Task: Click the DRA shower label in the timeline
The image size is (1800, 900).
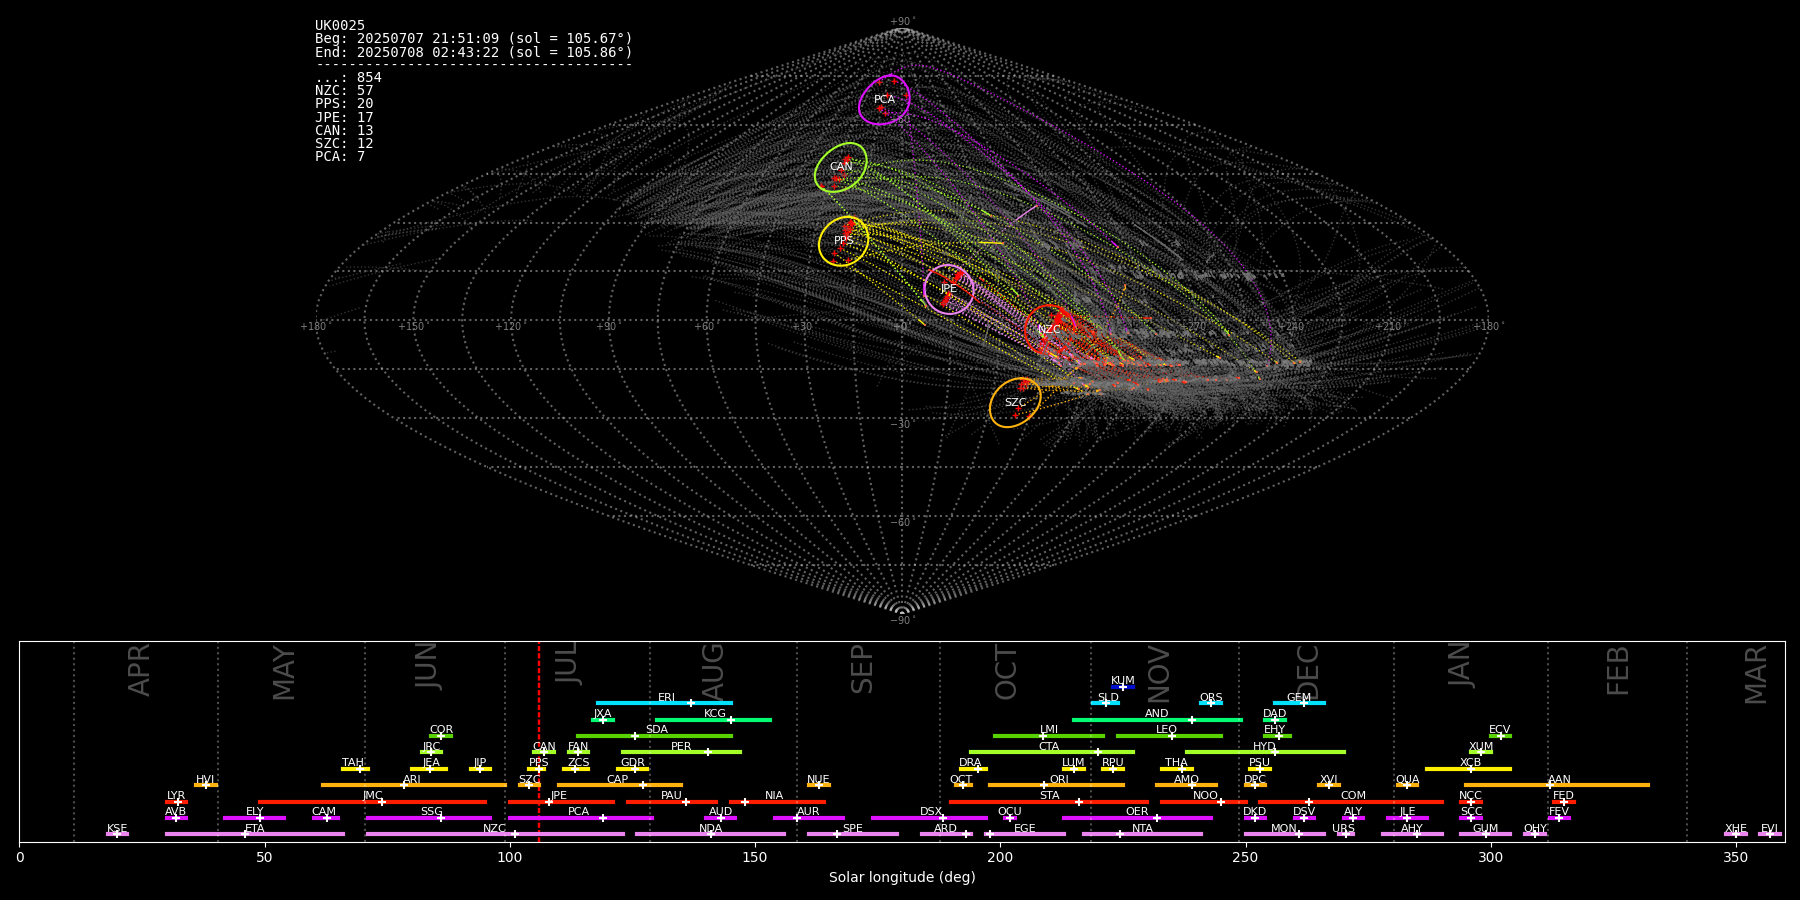Action: tap(970, 763)
